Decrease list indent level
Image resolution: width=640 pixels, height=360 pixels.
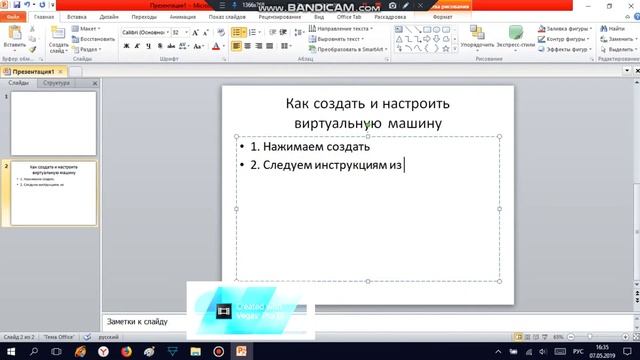(x=272, y=32)
